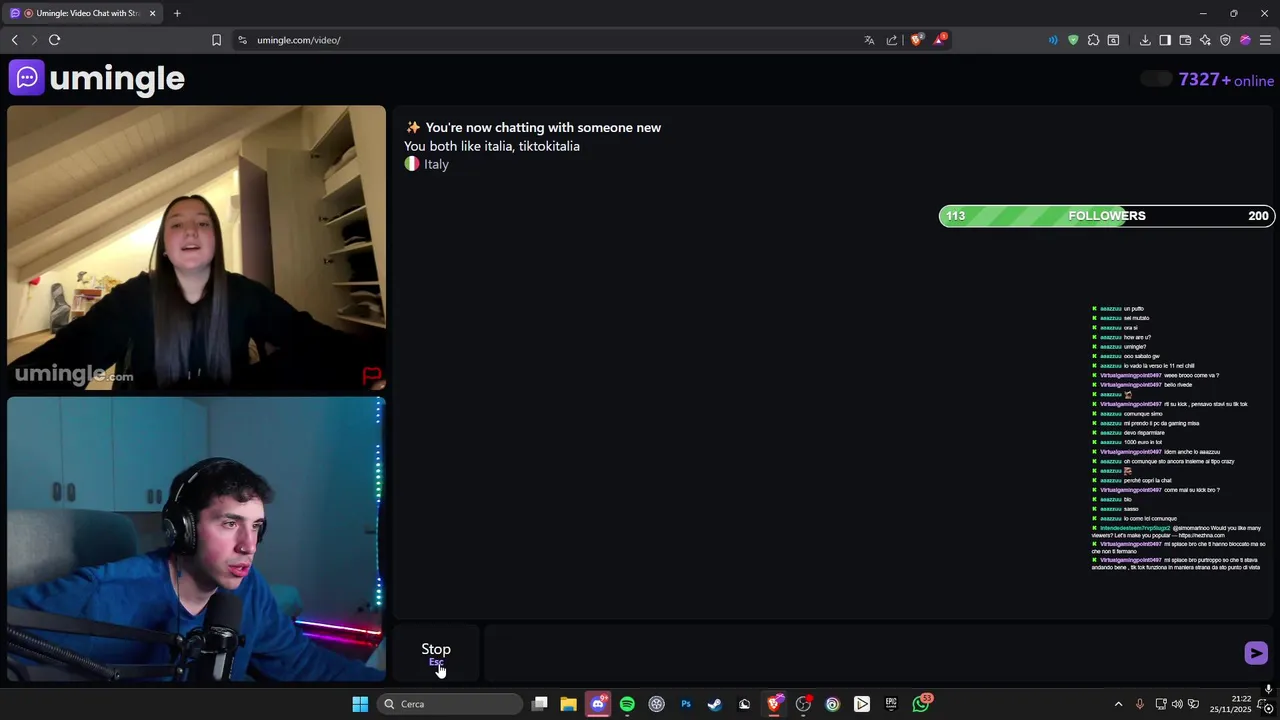Open the Extensions puzzle menu
Screen dimensions: 1280x720
[x=1093, y=40]
